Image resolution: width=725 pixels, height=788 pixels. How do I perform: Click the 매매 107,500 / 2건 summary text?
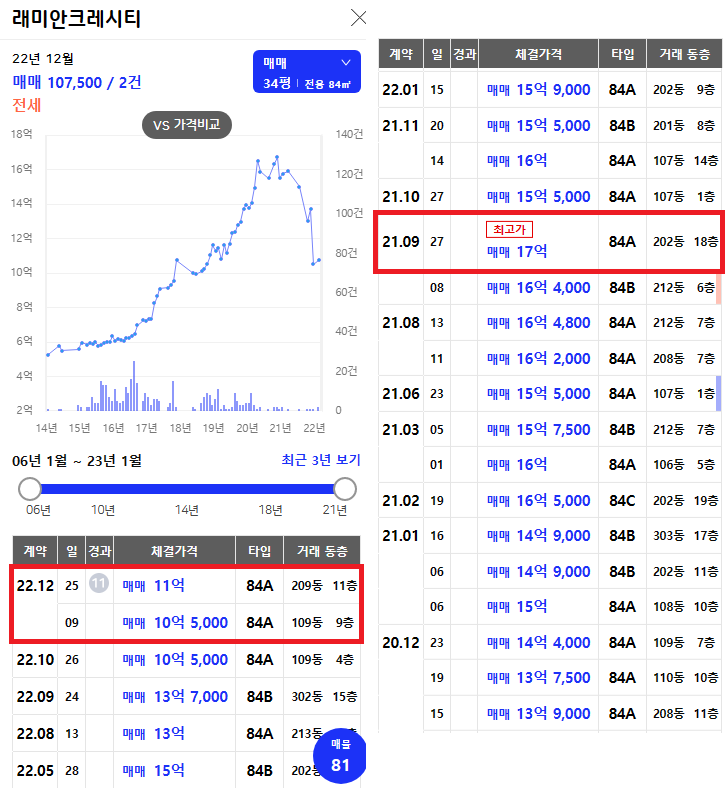tap(77, 82)
